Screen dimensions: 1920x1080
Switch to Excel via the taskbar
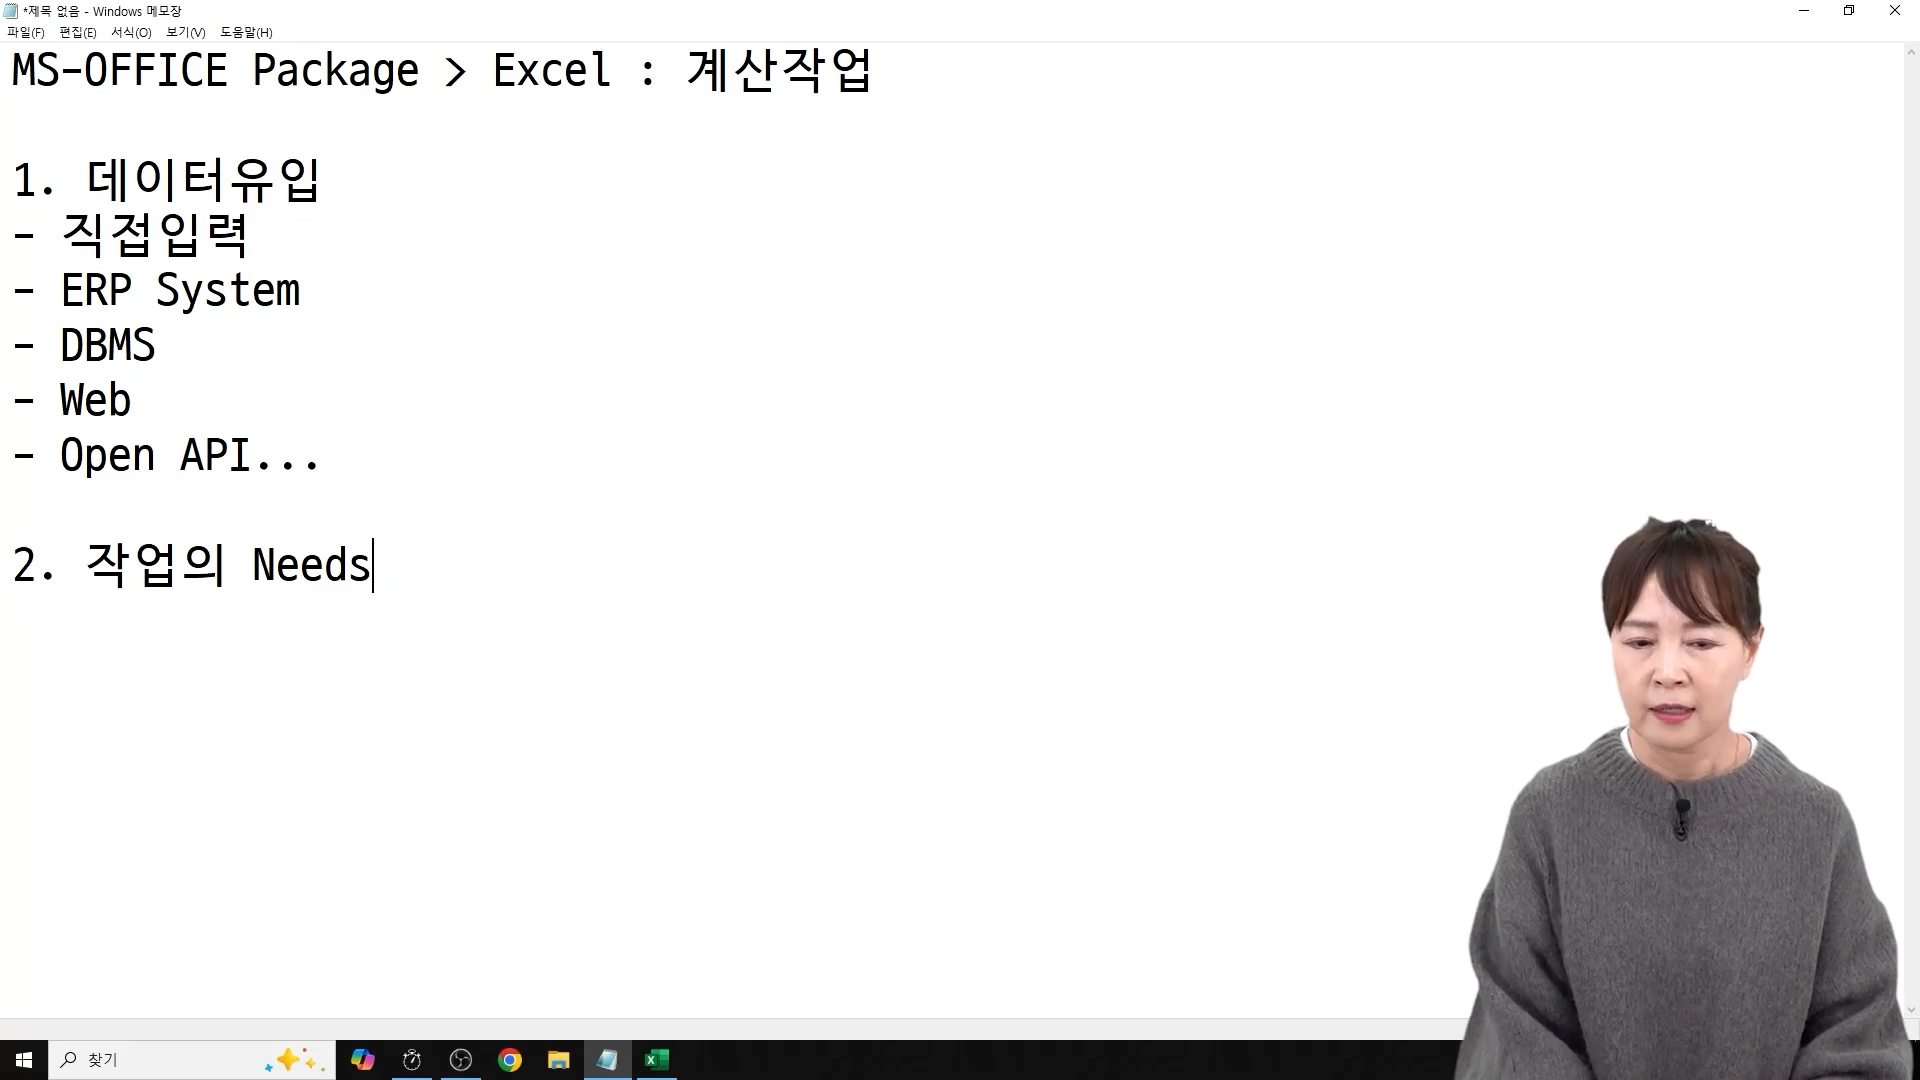tap(656, 1059)
